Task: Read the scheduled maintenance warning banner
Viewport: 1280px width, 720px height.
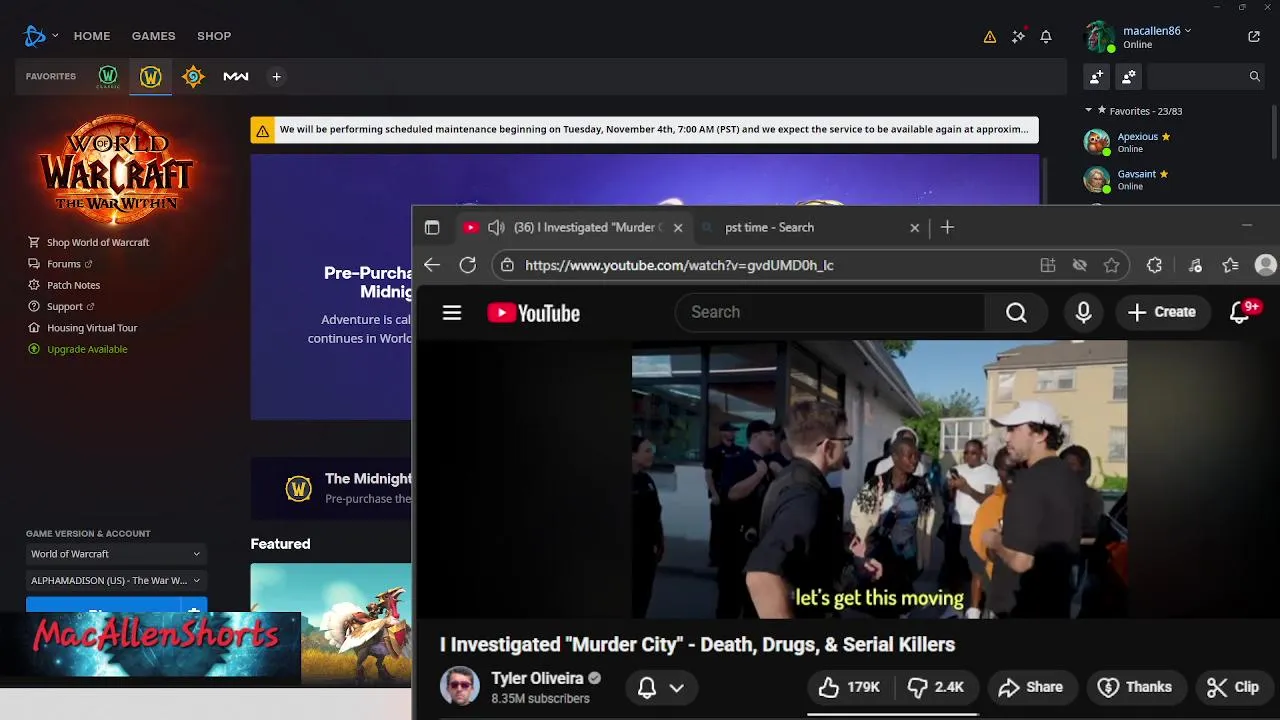Action: point(645,130)
